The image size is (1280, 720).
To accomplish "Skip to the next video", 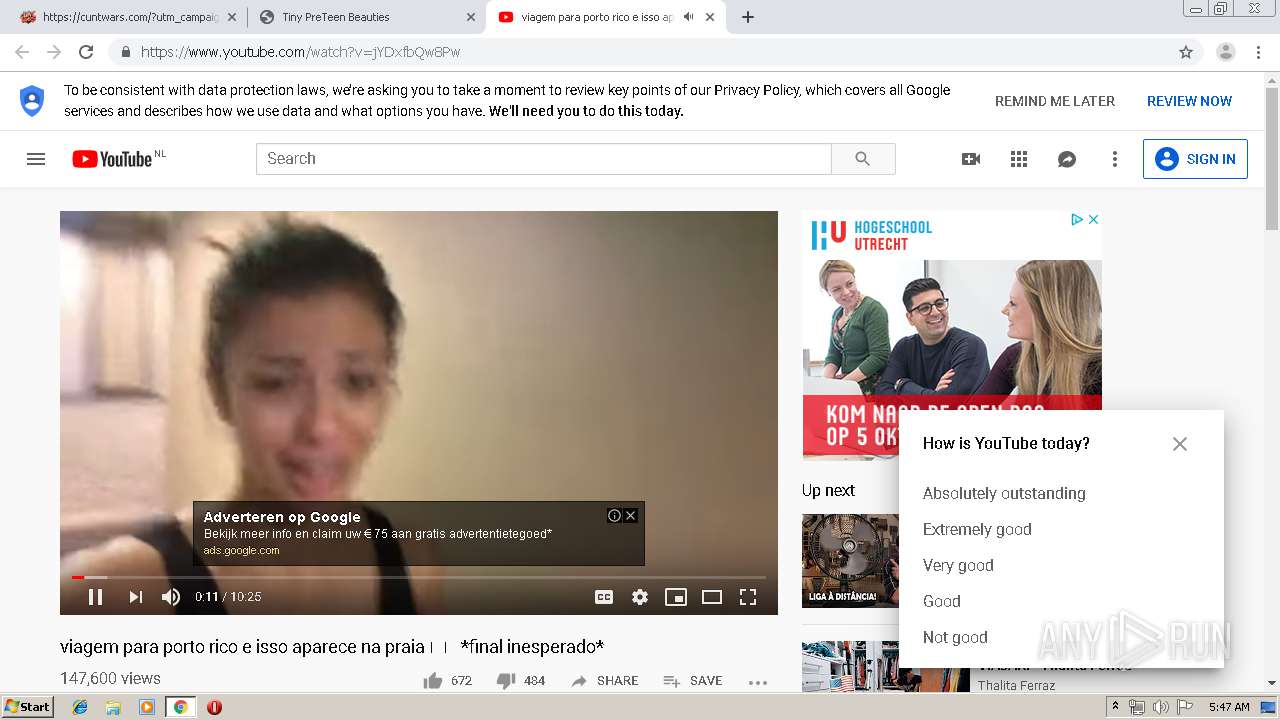I will point(135,597).
